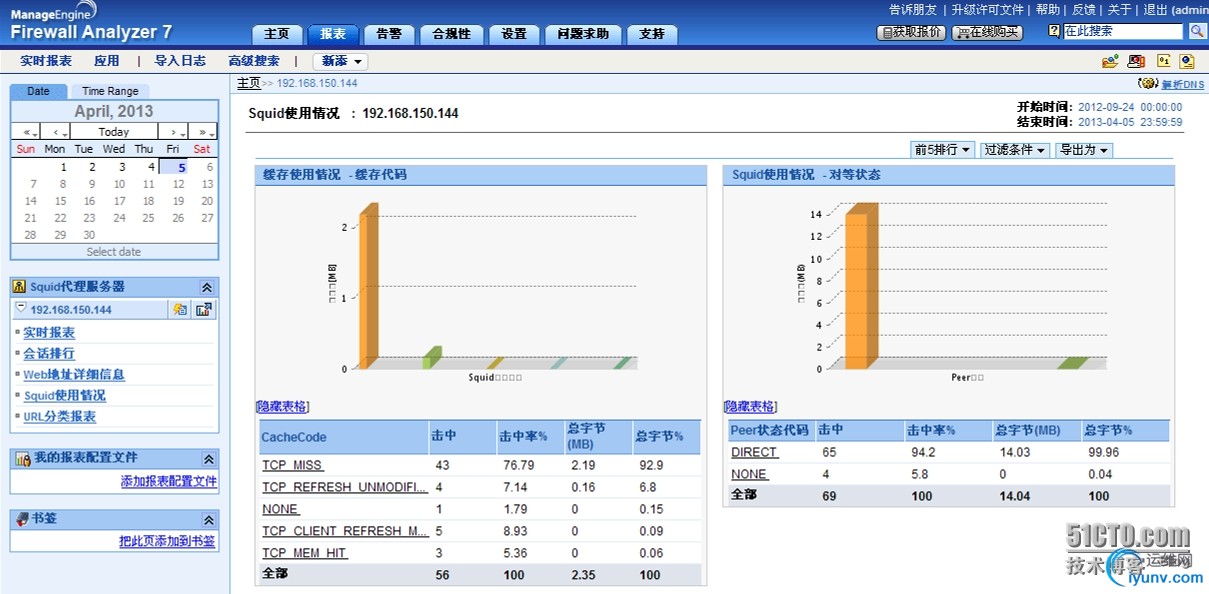Open 实时报表 in the submenu bar

pyautogui.click(x=46, y=61)
